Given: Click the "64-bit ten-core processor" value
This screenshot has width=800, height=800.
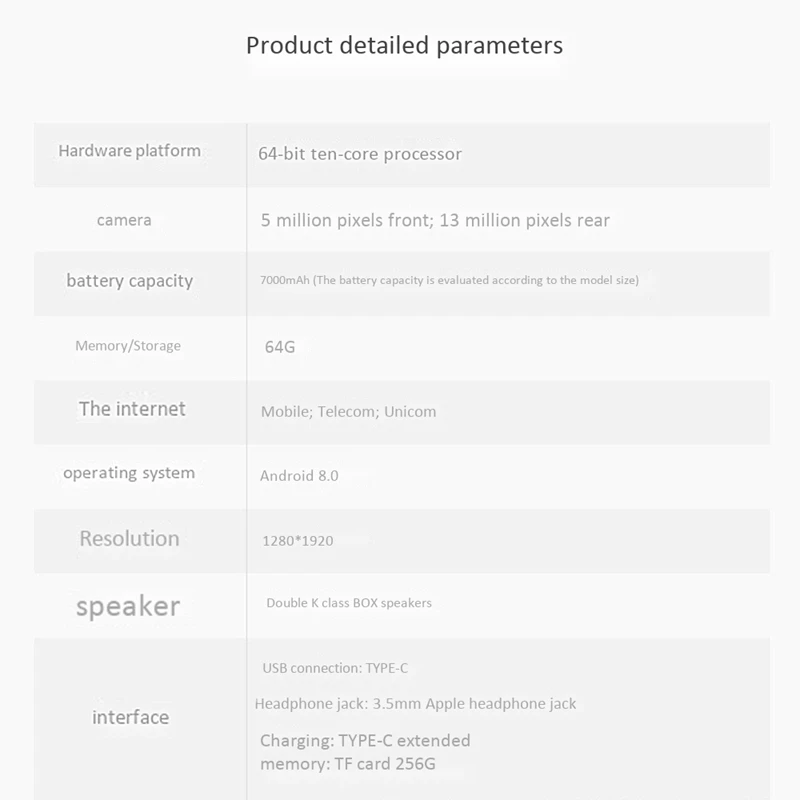Looking at the screenshot, I should pos(360,154).
